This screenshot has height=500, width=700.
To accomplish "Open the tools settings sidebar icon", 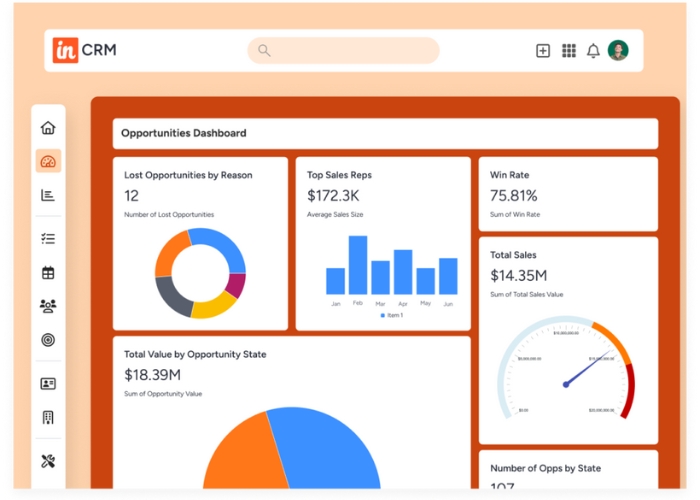I will [48, 461].
